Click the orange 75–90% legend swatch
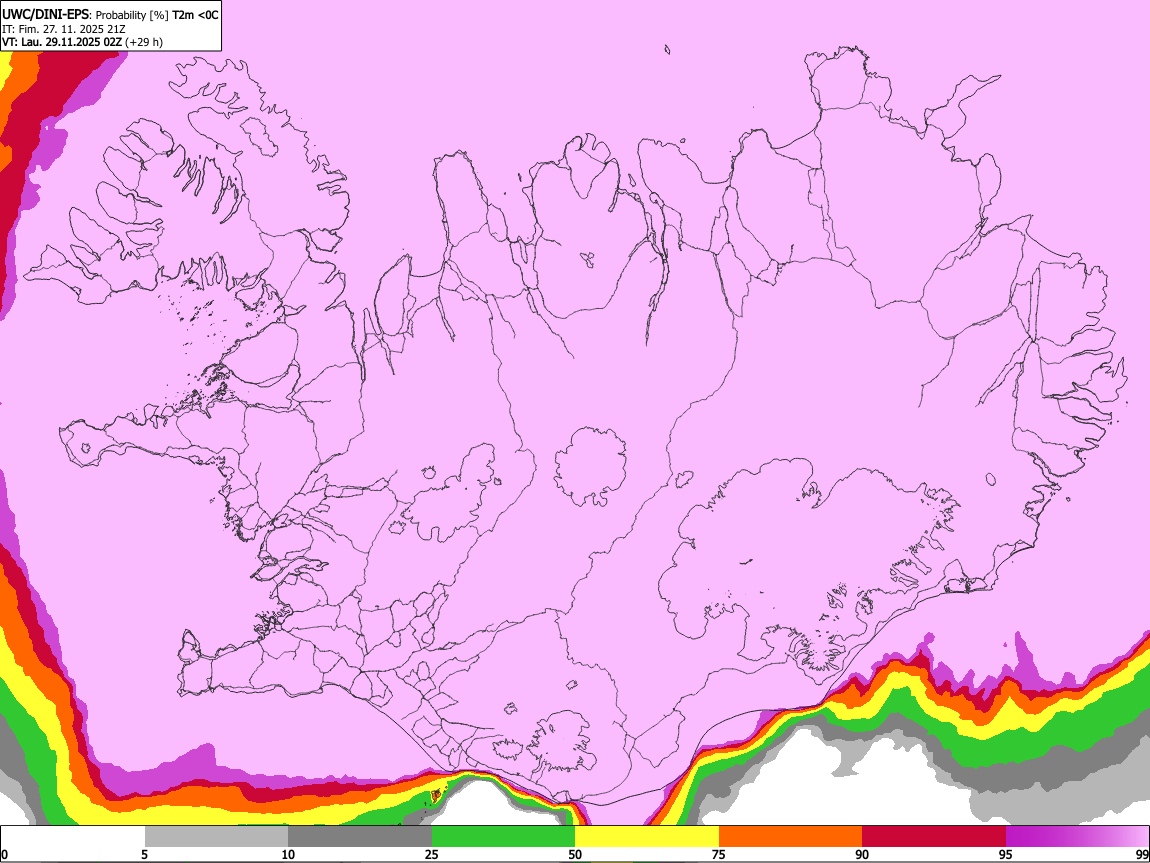 tap(790, 837)
